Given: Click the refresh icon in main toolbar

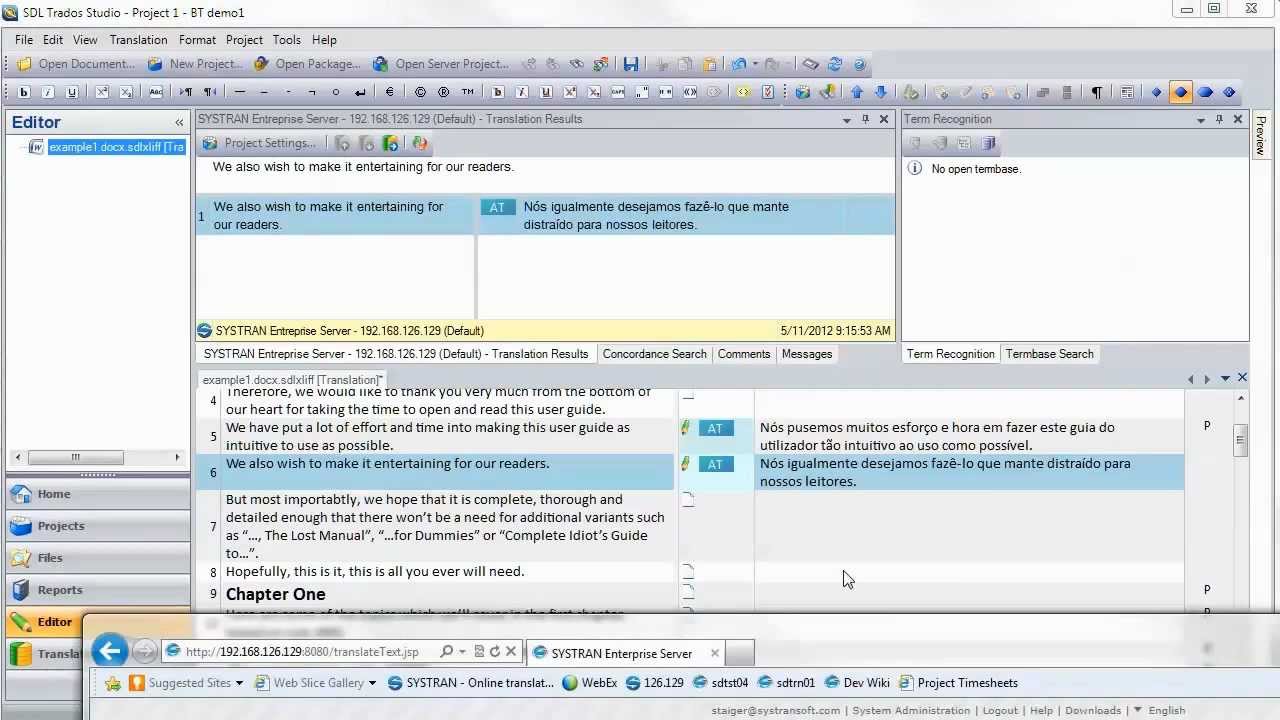Looking at the screenshot, I should coord(835,64).
